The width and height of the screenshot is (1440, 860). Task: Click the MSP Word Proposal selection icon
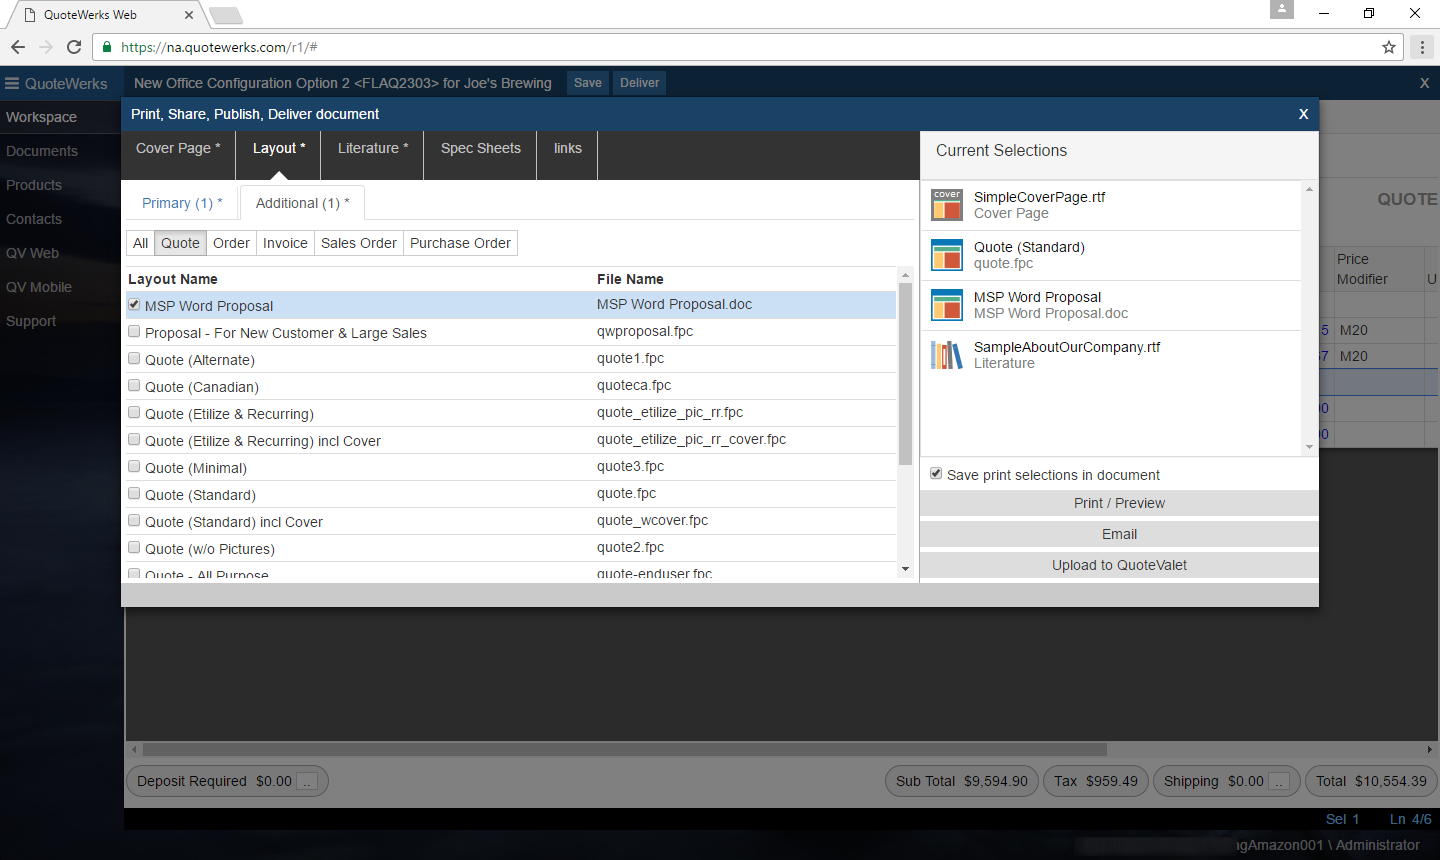click(x=946, y=305)
